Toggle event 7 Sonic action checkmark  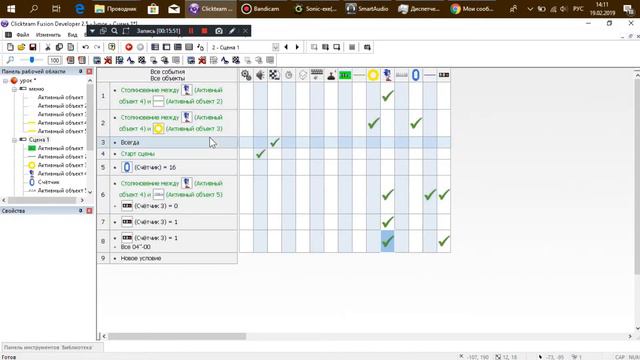click(x=387, y=222)
